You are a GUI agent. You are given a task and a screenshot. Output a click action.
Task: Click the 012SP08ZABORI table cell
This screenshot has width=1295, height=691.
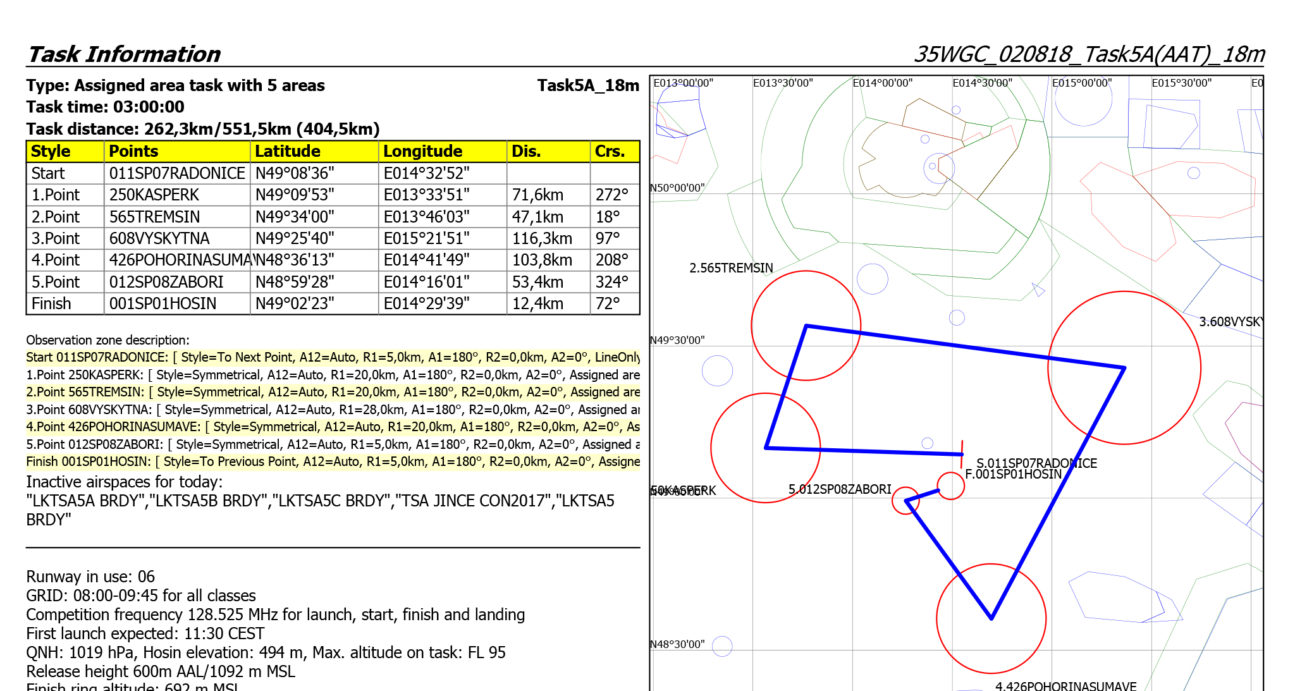166,282
